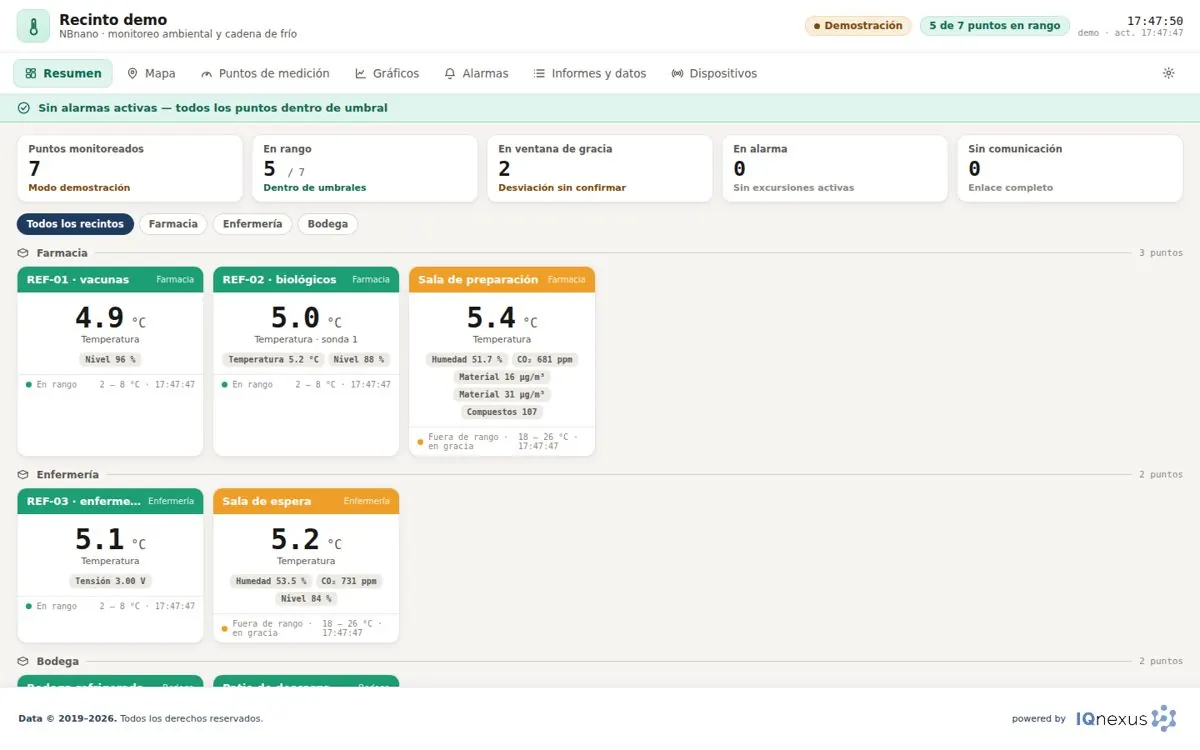Click the En rango summary tile
Image resolution: width=1200 pixels, height=750 pixels.
coord(365,169)
